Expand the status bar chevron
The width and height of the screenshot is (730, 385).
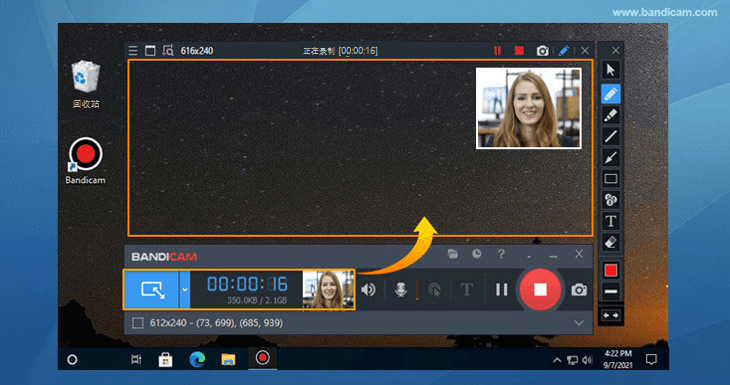579,323
